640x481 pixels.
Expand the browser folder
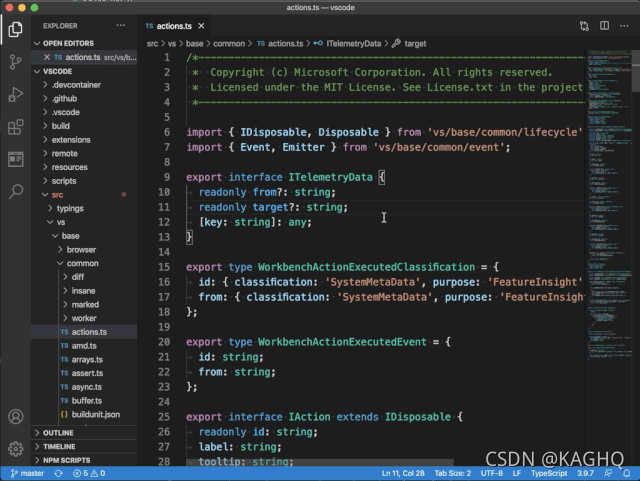pyautogui.click(x=84, y=249)
